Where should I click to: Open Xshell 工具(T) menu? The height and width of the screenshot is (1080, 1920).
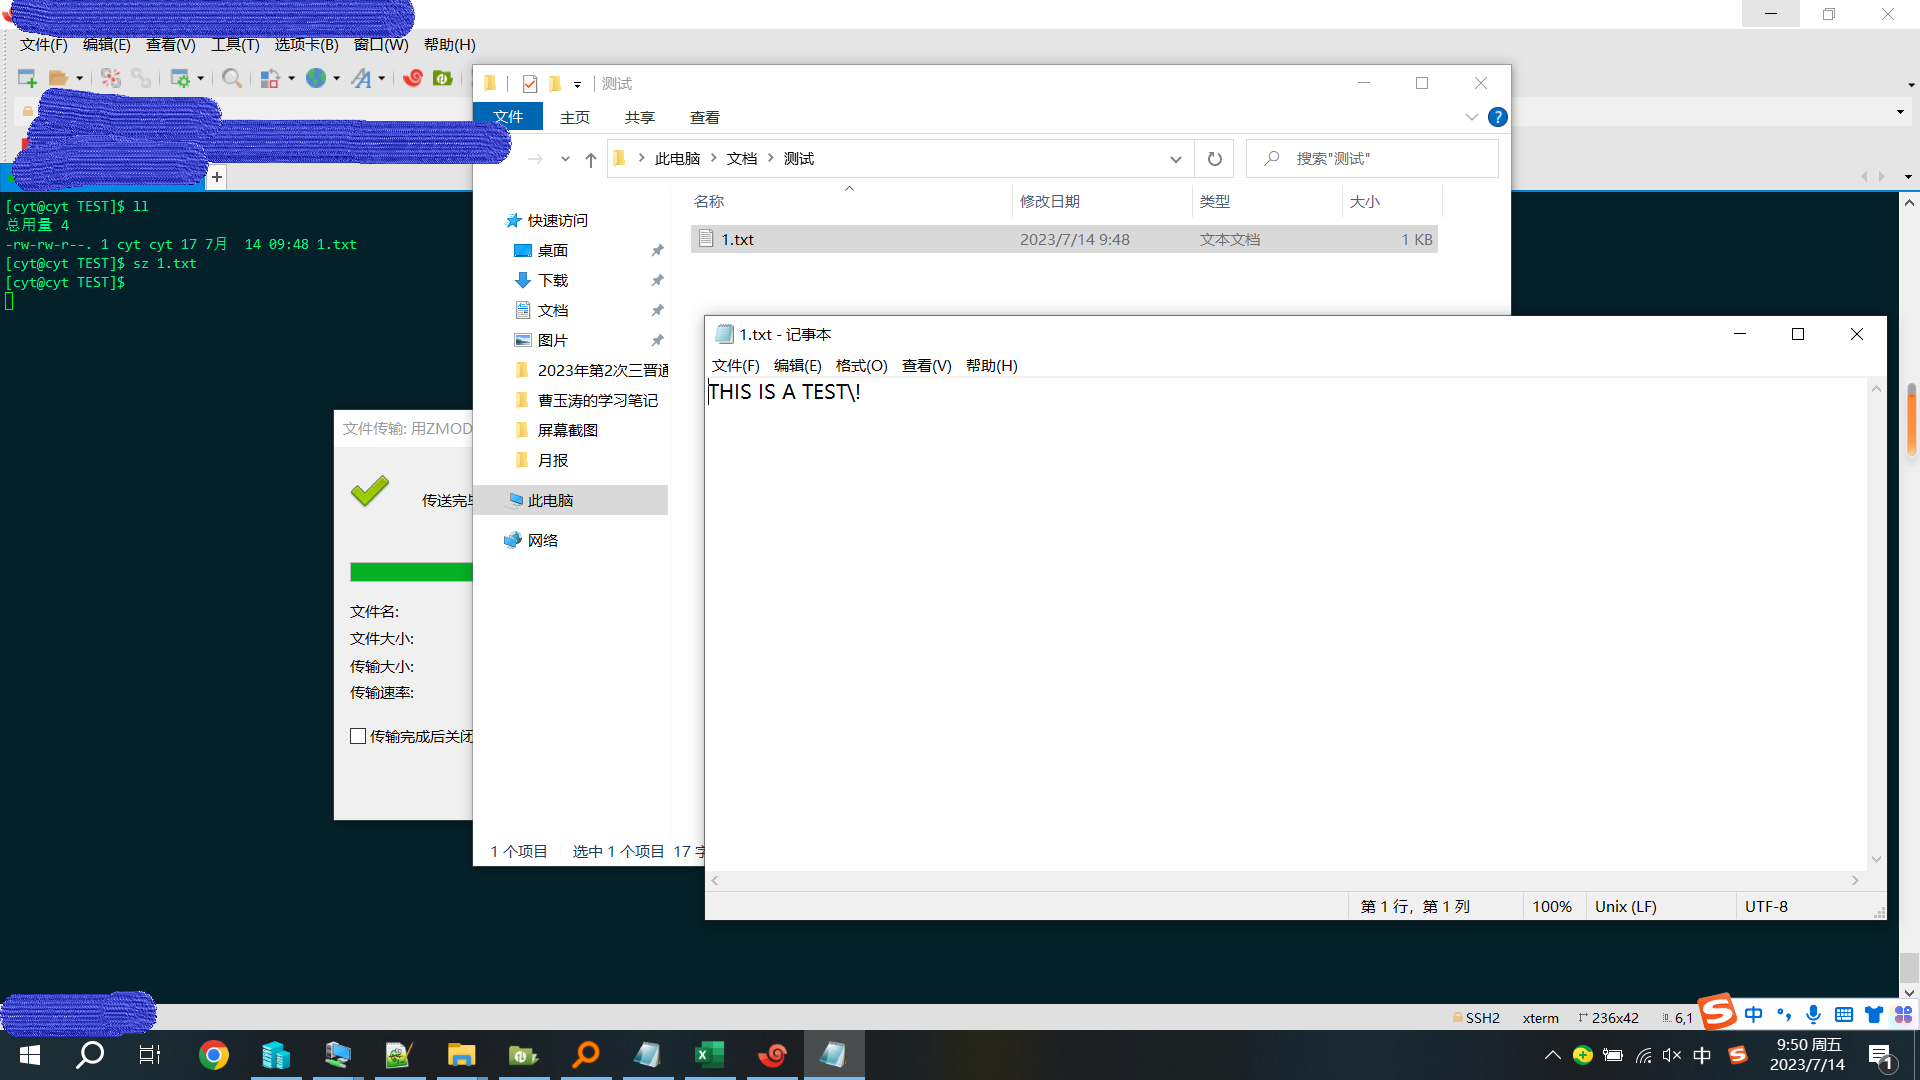235,45
